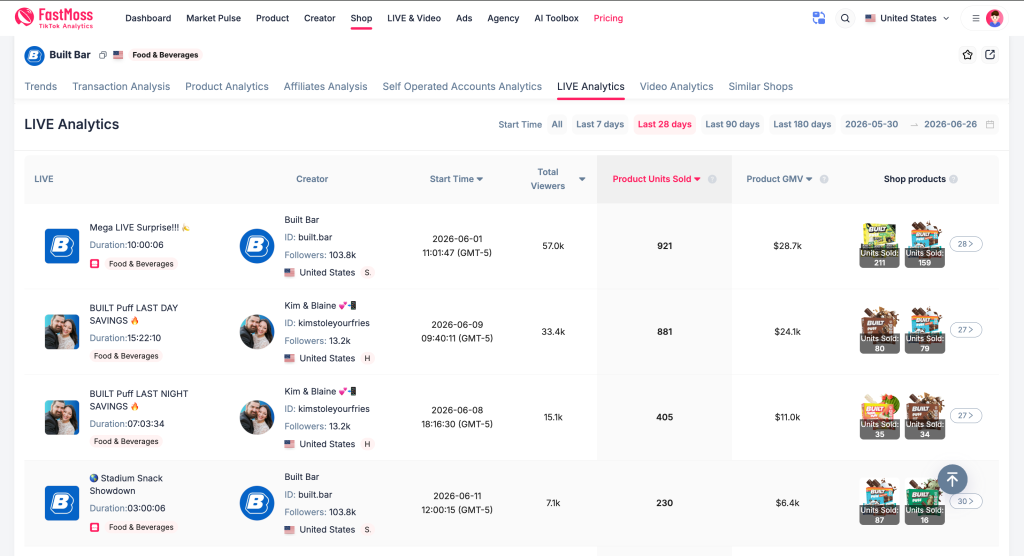
Task: Open Stadium Snack Showdown title
Action: (x=126, y=484)
